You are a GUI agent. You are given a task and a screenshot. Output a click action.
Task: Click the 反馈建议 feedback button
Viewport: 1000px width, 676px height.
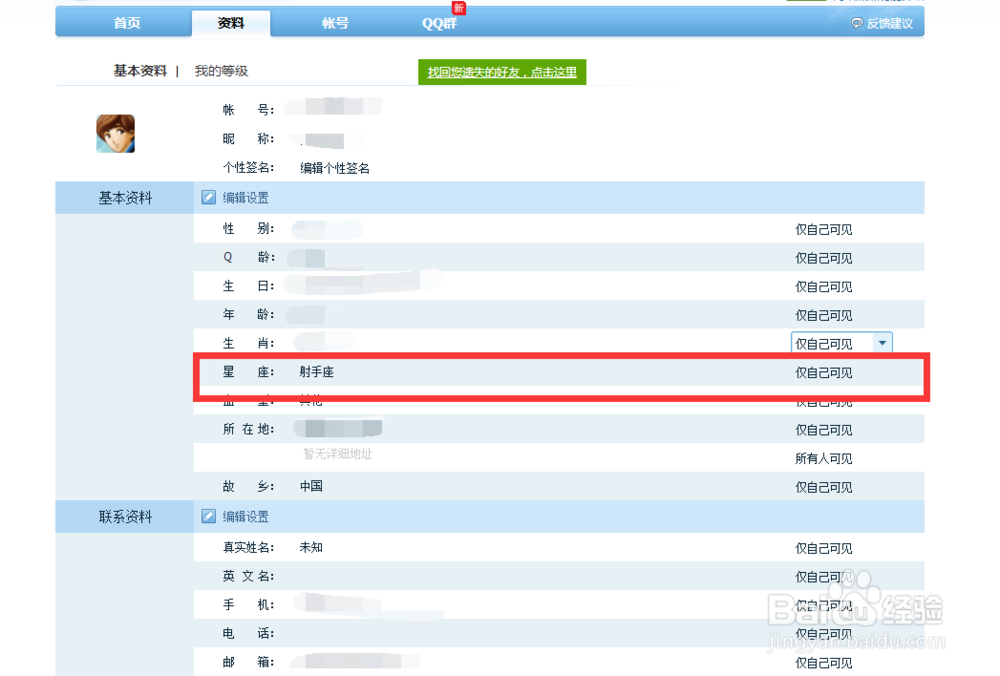884,22
